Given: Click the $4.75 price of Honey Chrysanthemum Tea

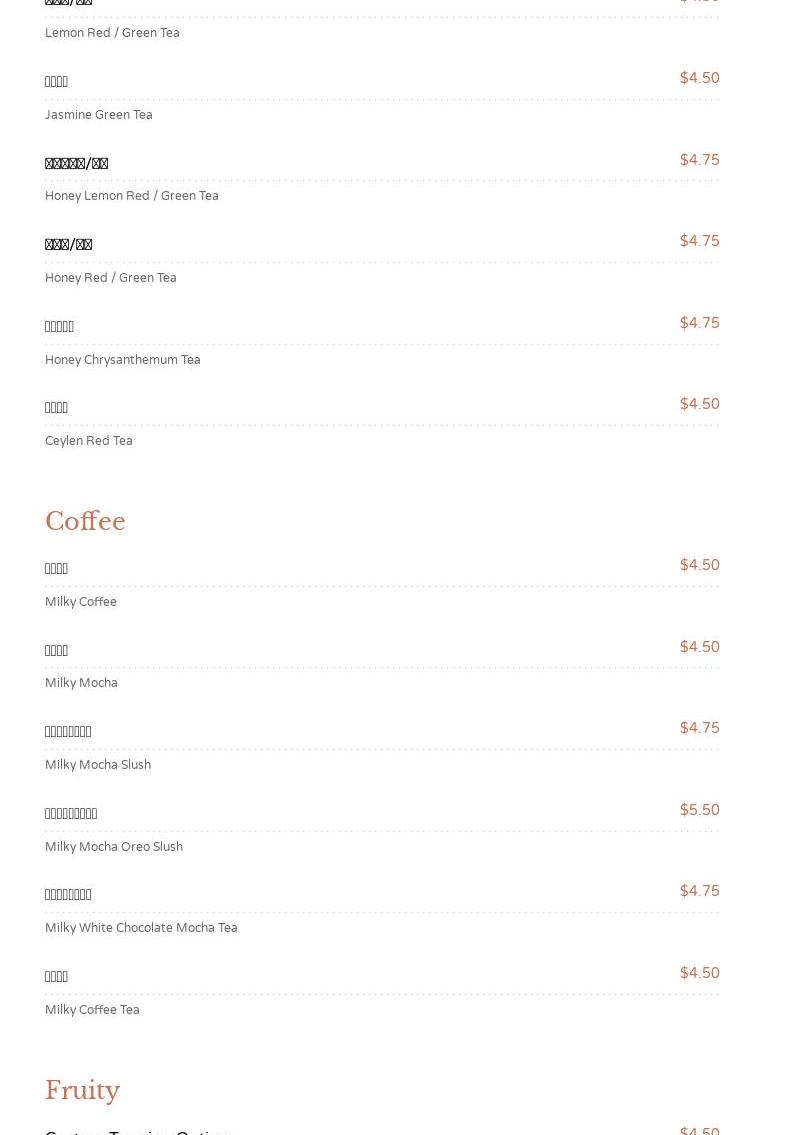Looking at the screenshot, I should [x=700, y=322].
